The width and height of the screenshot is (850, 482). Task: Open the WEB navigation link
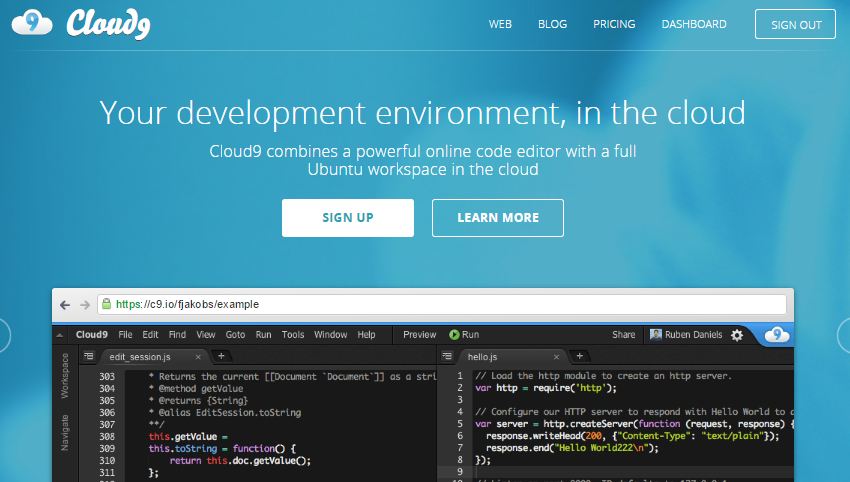pos(500,24)
